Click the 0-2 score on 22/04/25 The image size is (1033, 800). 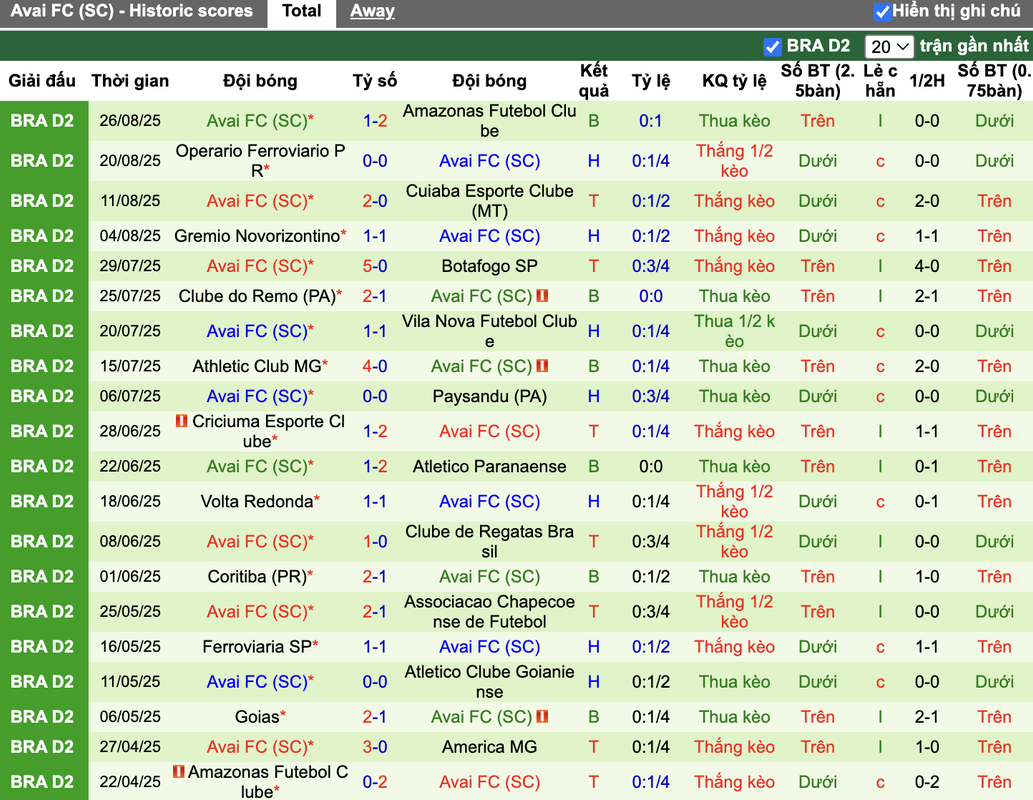point(375,782)
